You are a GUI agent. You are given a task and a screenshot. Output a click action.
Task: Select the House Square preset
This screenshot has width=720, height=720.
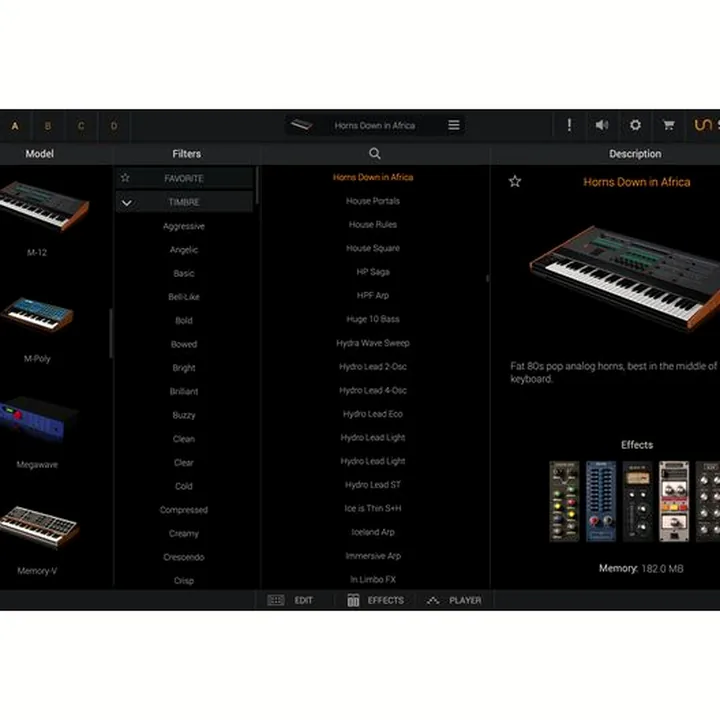click(x=373, y=248)
